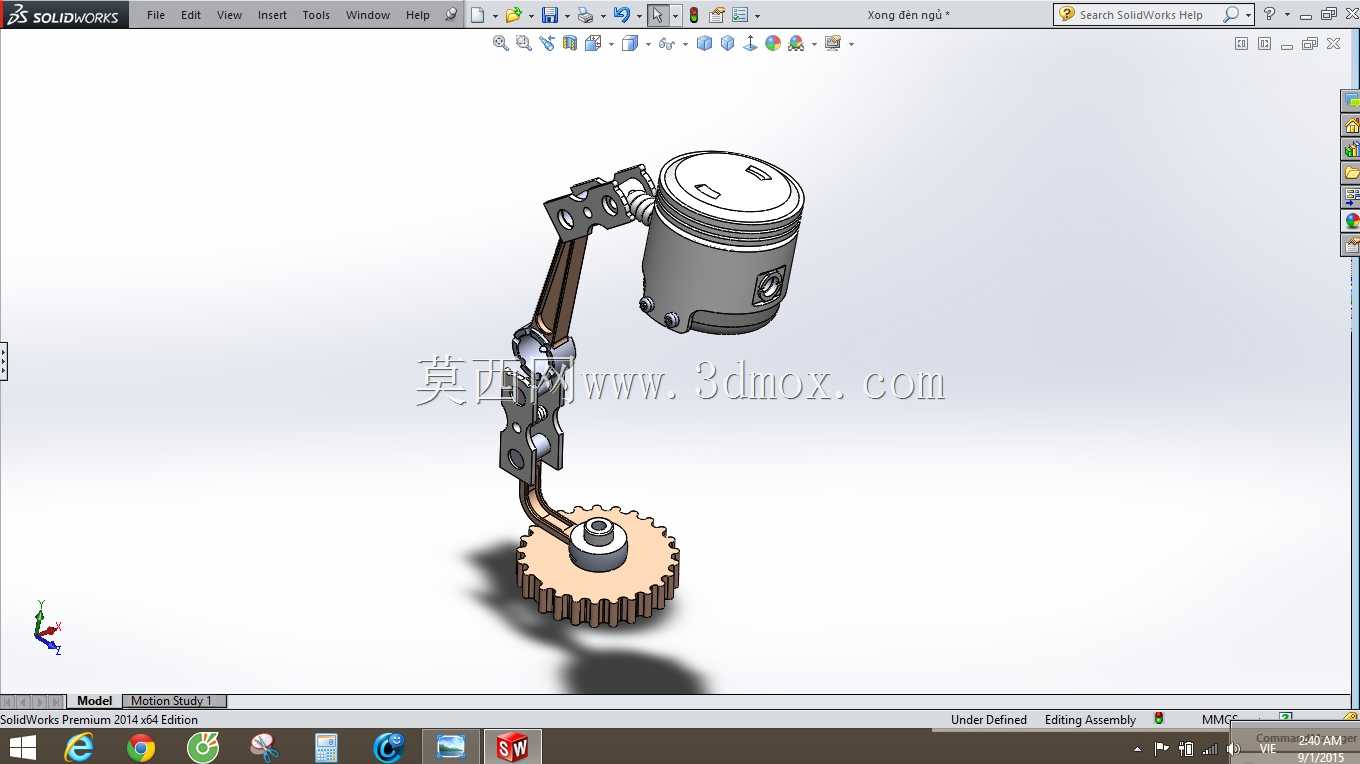Open the Insert menu
The height and width of the screenshot is (764, 1360).
(x=272, y=15)
